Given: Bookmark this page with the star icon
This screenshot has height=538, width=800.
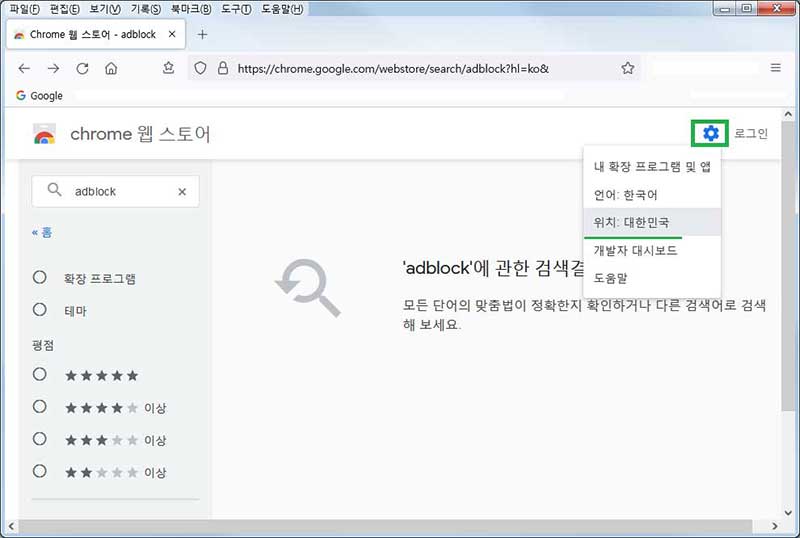Looking at the screenshot, I should point(628,68).
